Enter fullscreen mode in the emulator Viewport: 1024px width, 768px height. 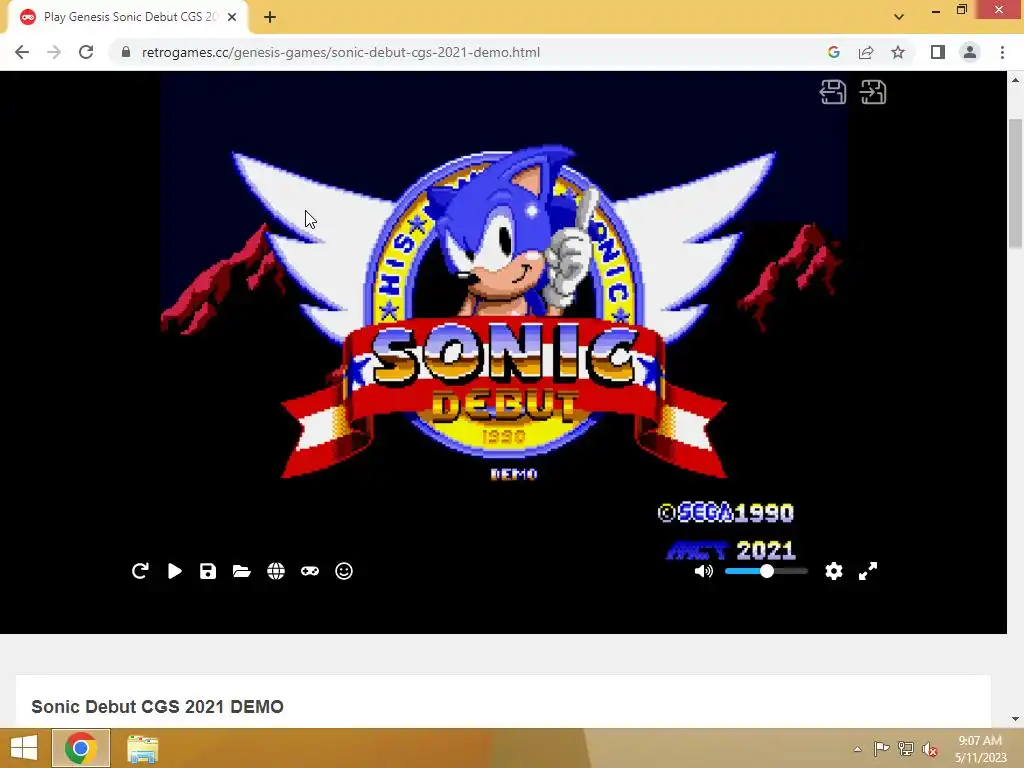[867, 571]
